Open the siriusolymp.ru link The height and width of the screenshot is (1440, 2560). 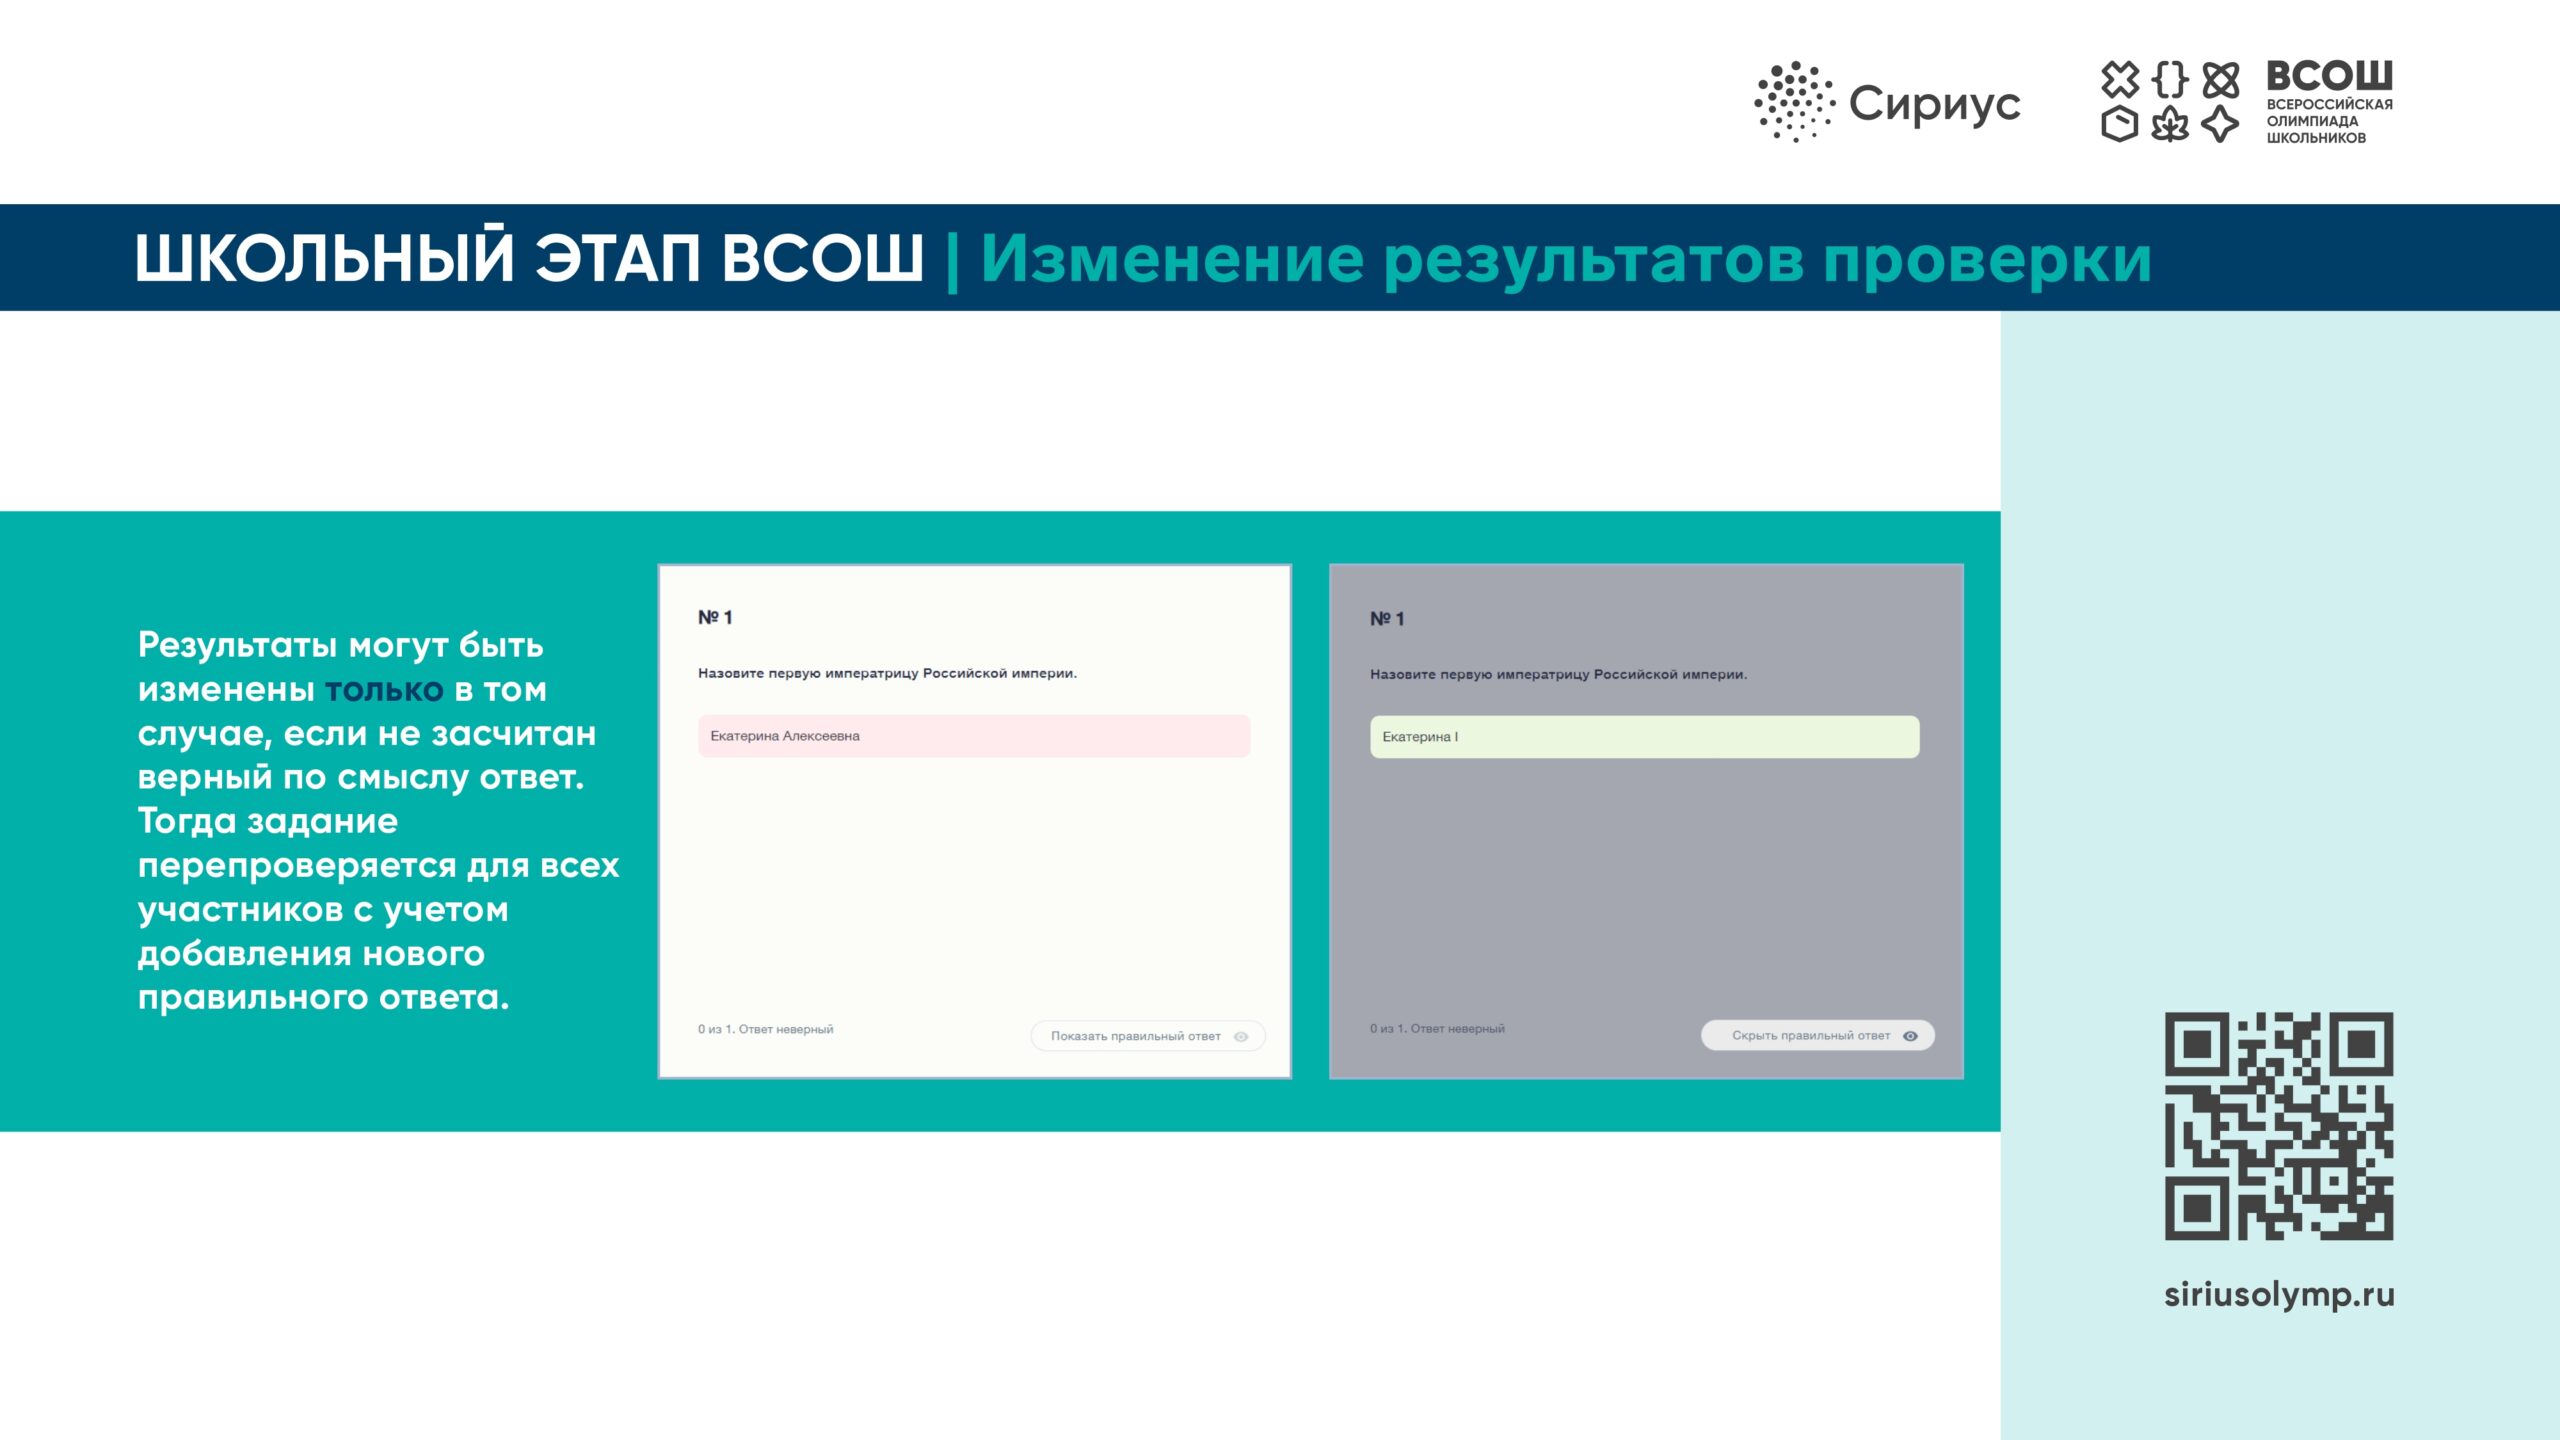click(x=2279, y=1295)
